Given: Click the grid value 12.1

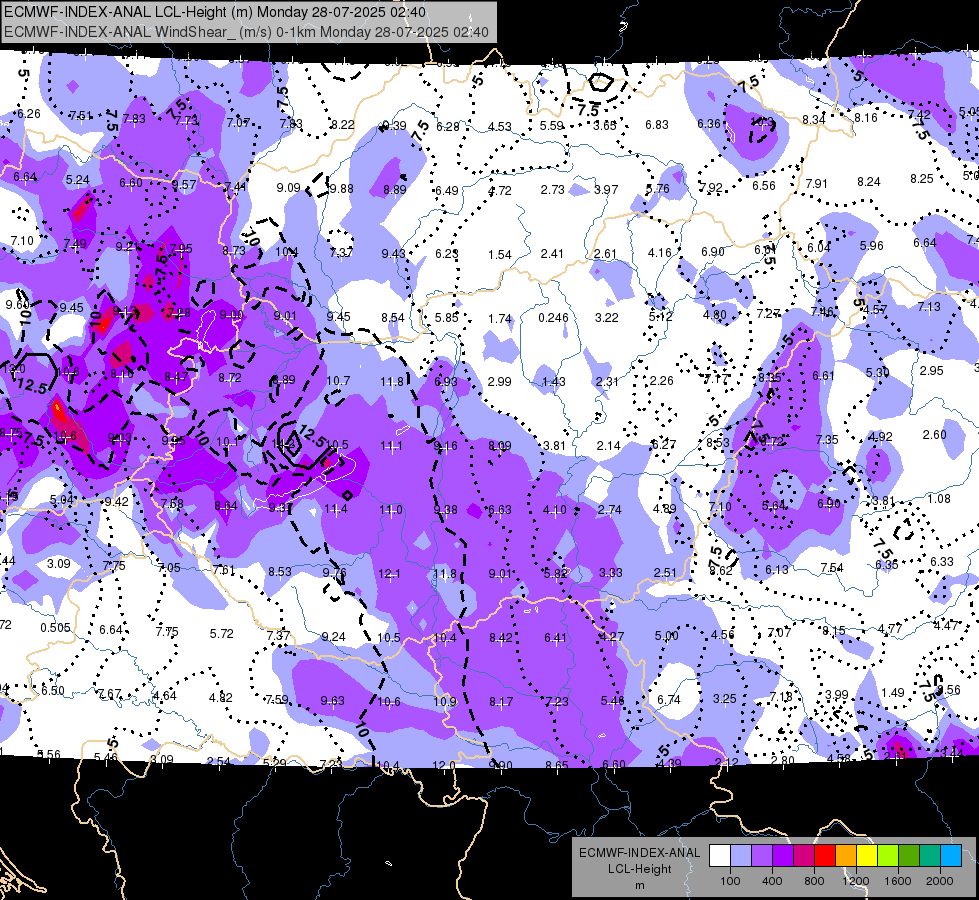Looking at the screenshot, I should 389,573.
